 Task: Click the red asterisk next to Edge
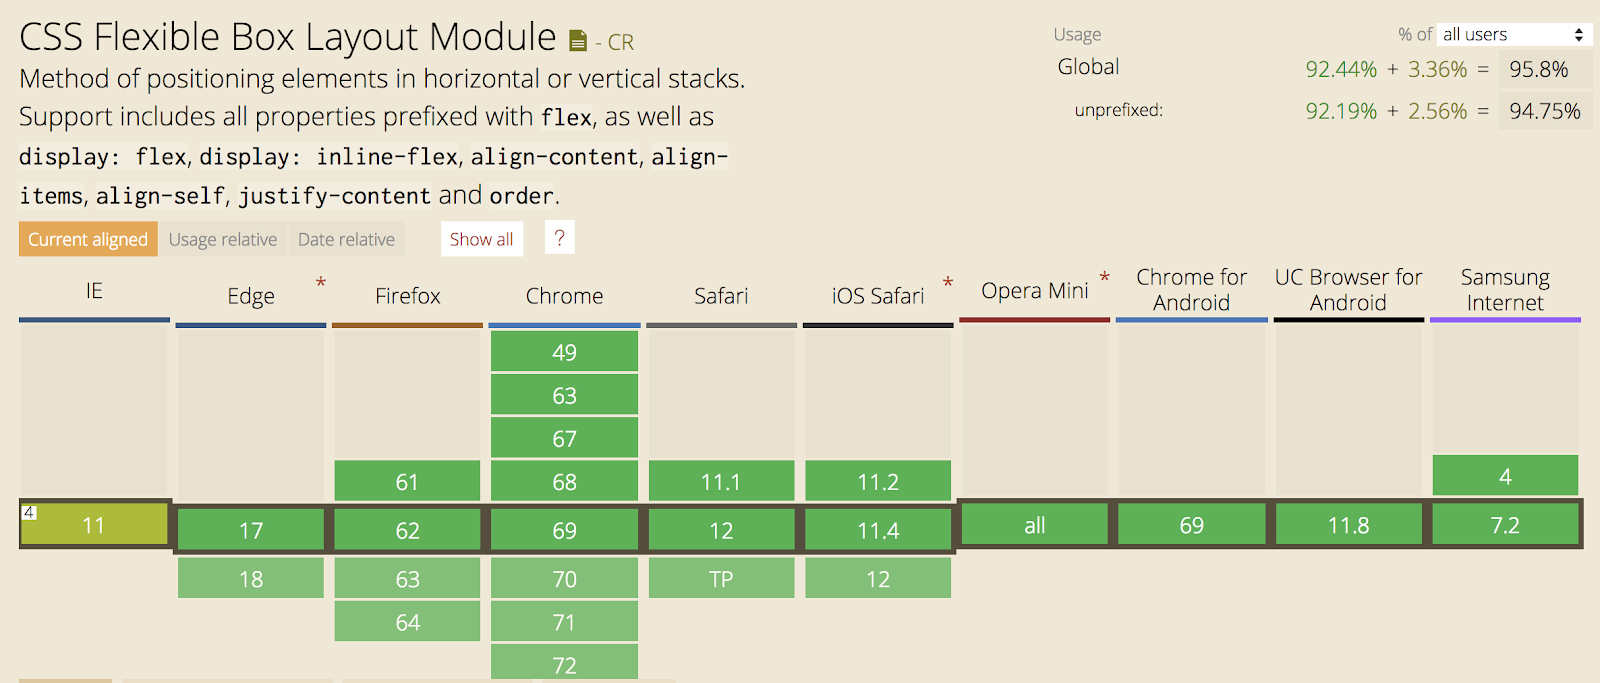coord(321,283)
